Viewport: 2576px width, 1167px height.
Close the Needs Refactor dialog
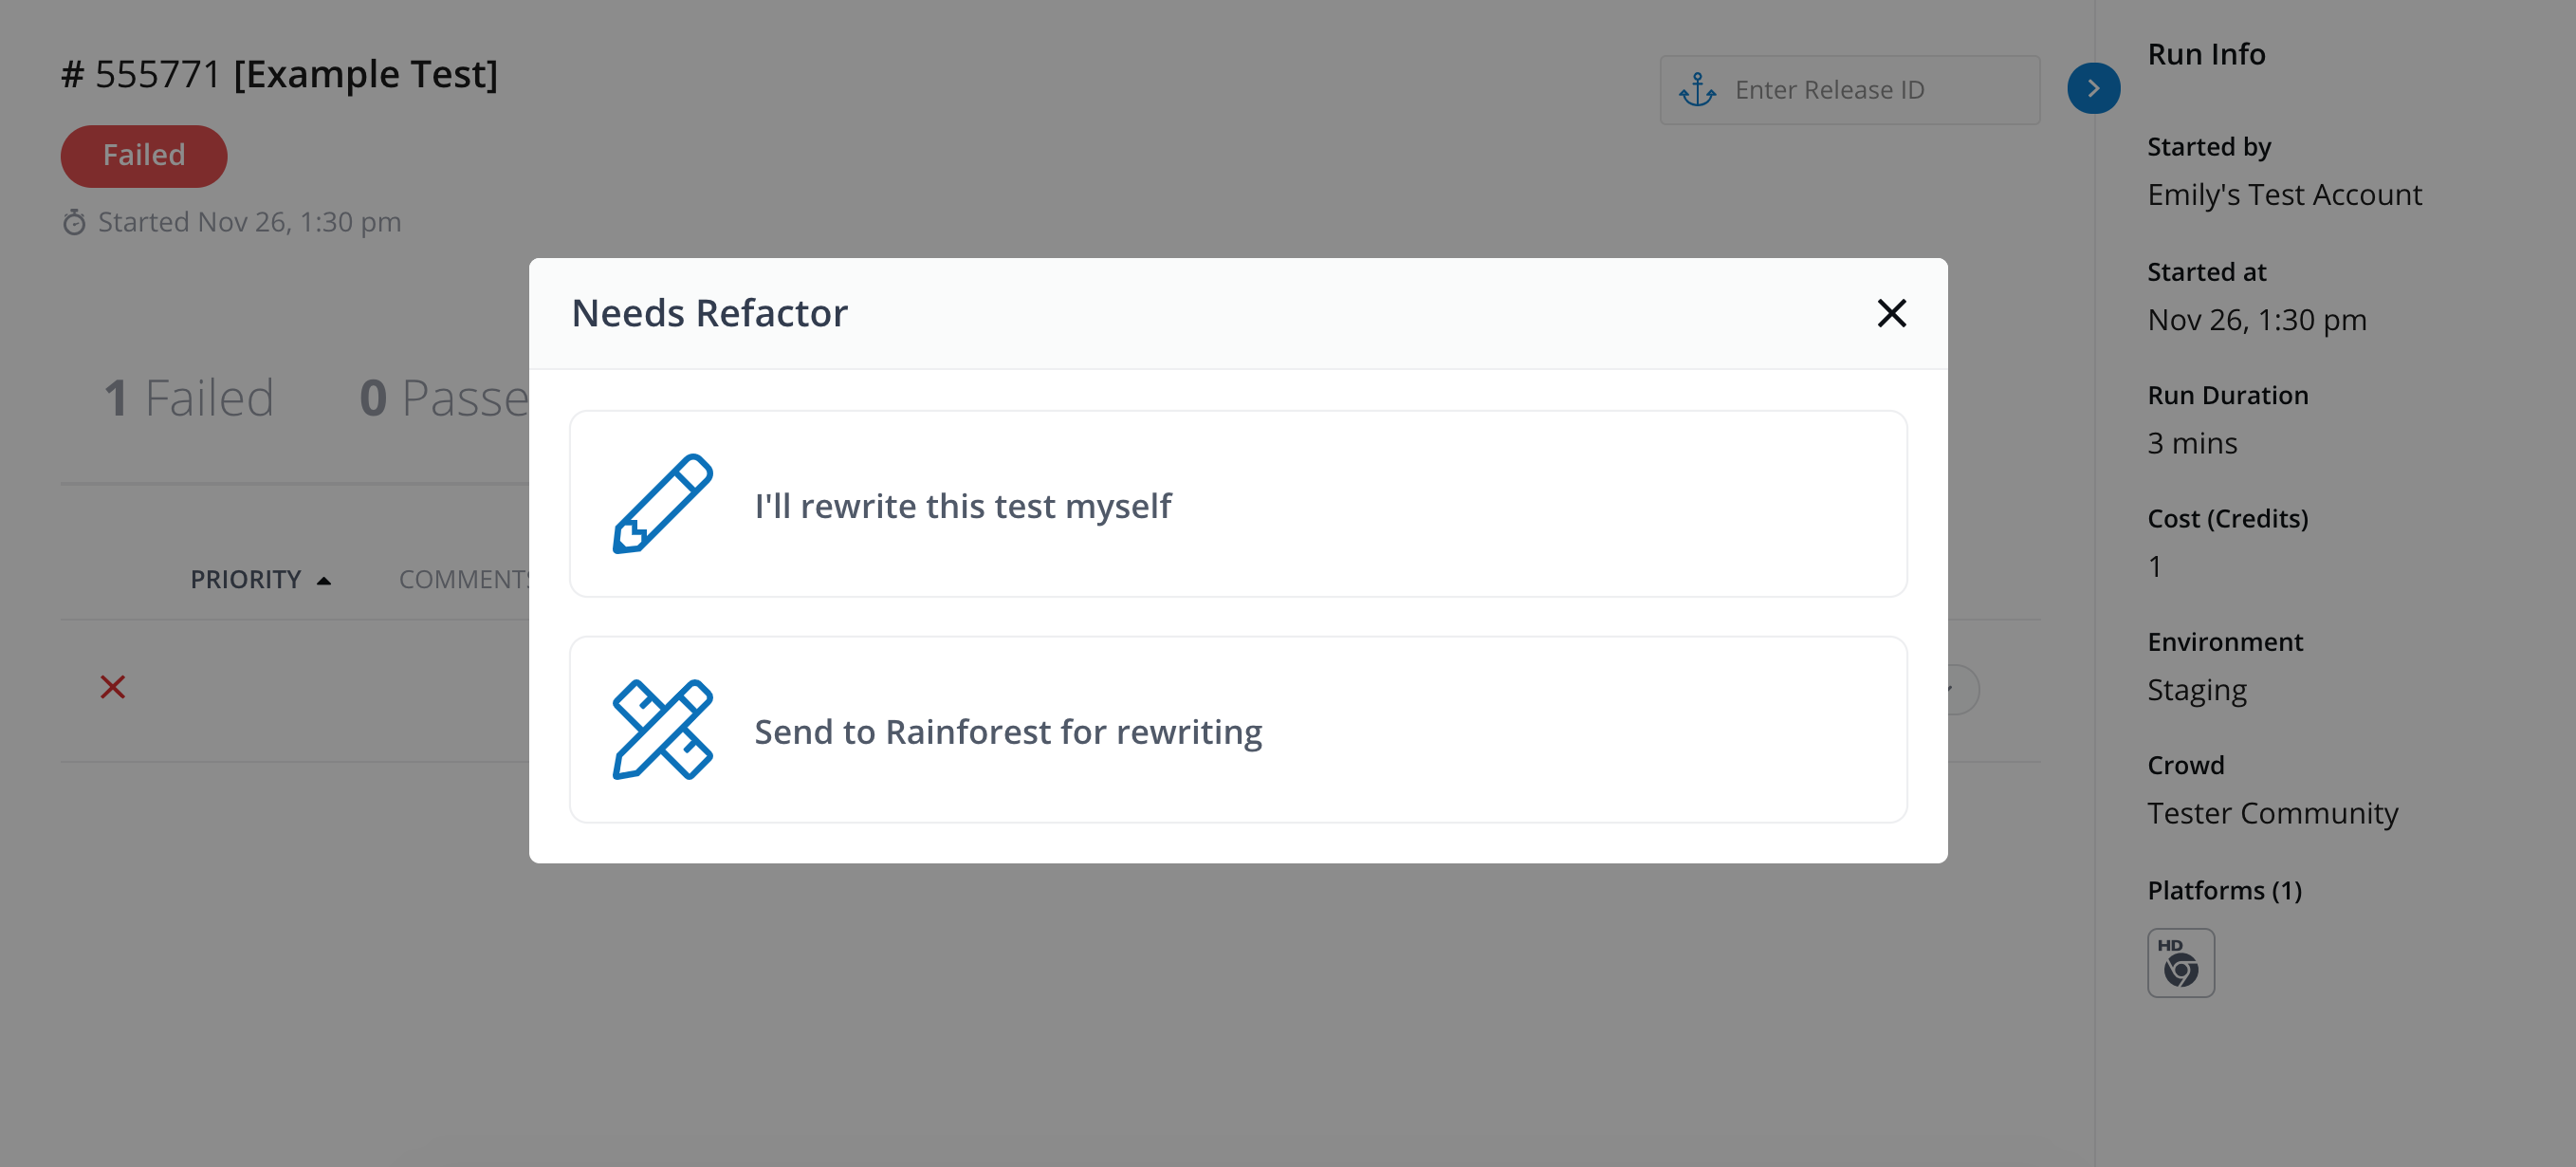tap(1891, 313)
